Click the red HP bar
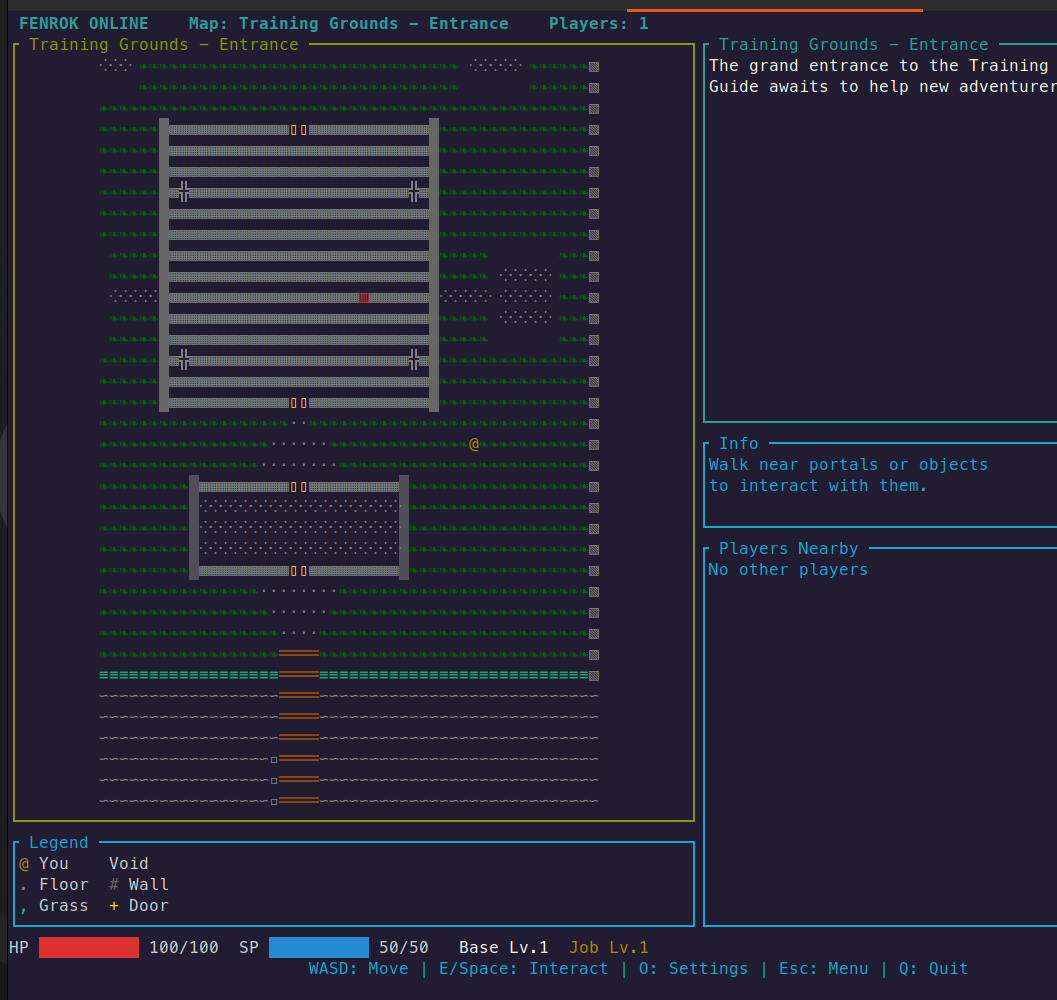The image size is (1057, 1000). 89,948
